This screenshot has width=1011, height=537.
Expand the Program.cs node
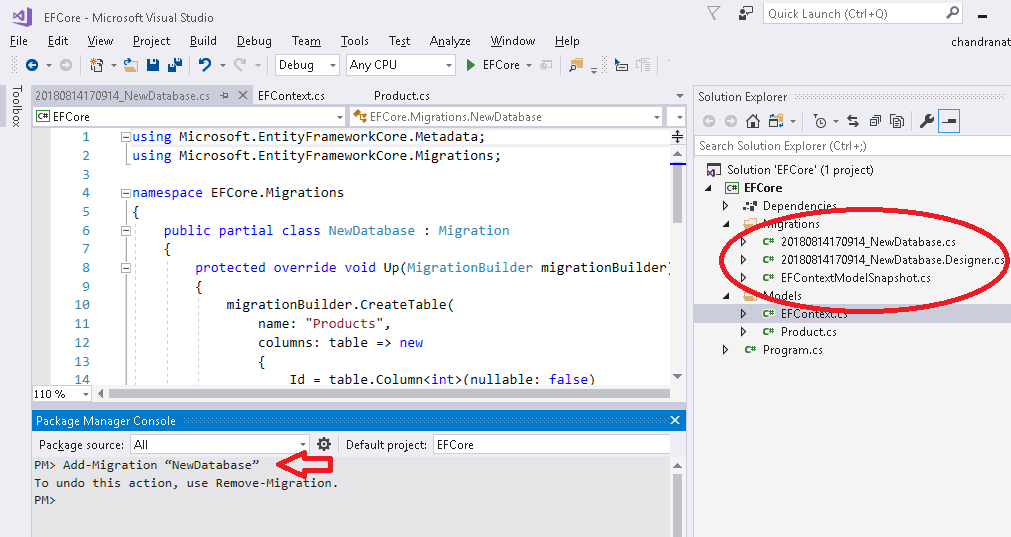725,349
